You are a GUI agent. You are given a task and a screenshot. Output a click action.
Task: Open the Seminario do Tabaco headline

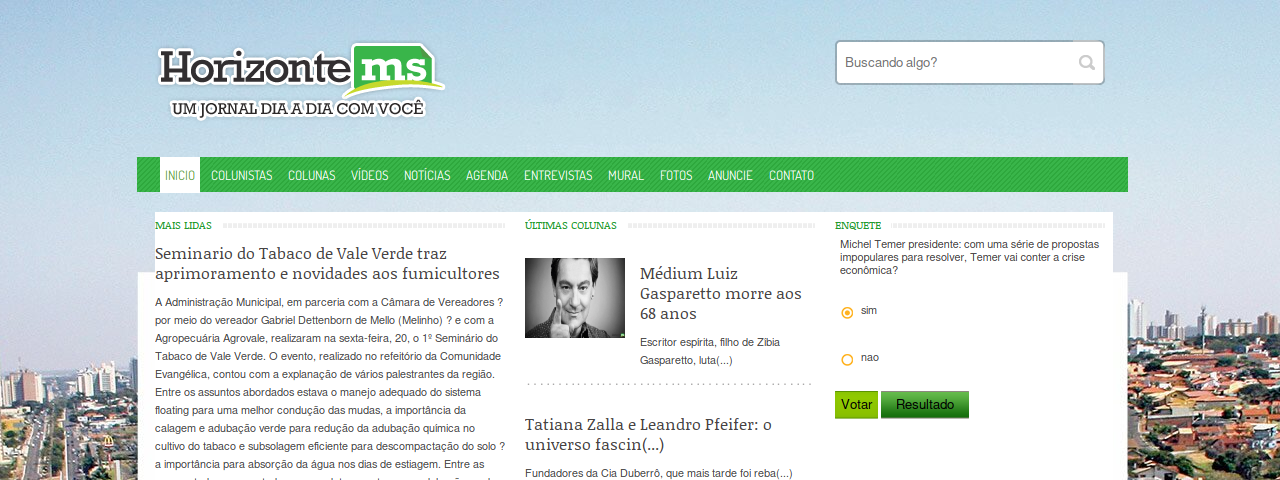tap(327, 263)
